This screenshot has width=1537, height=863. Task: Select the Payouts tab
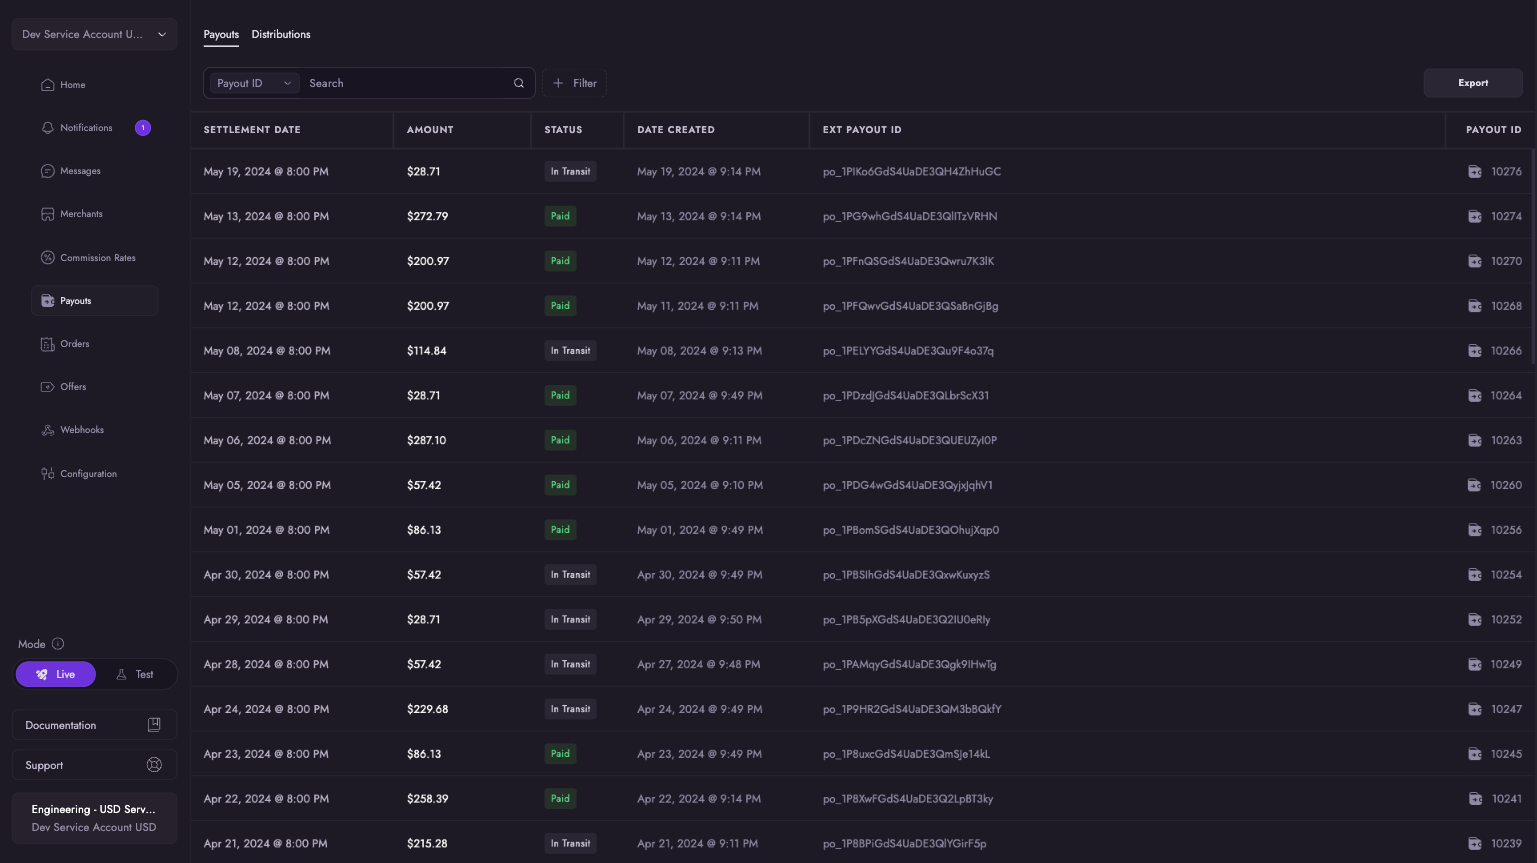tap(221, 34)
